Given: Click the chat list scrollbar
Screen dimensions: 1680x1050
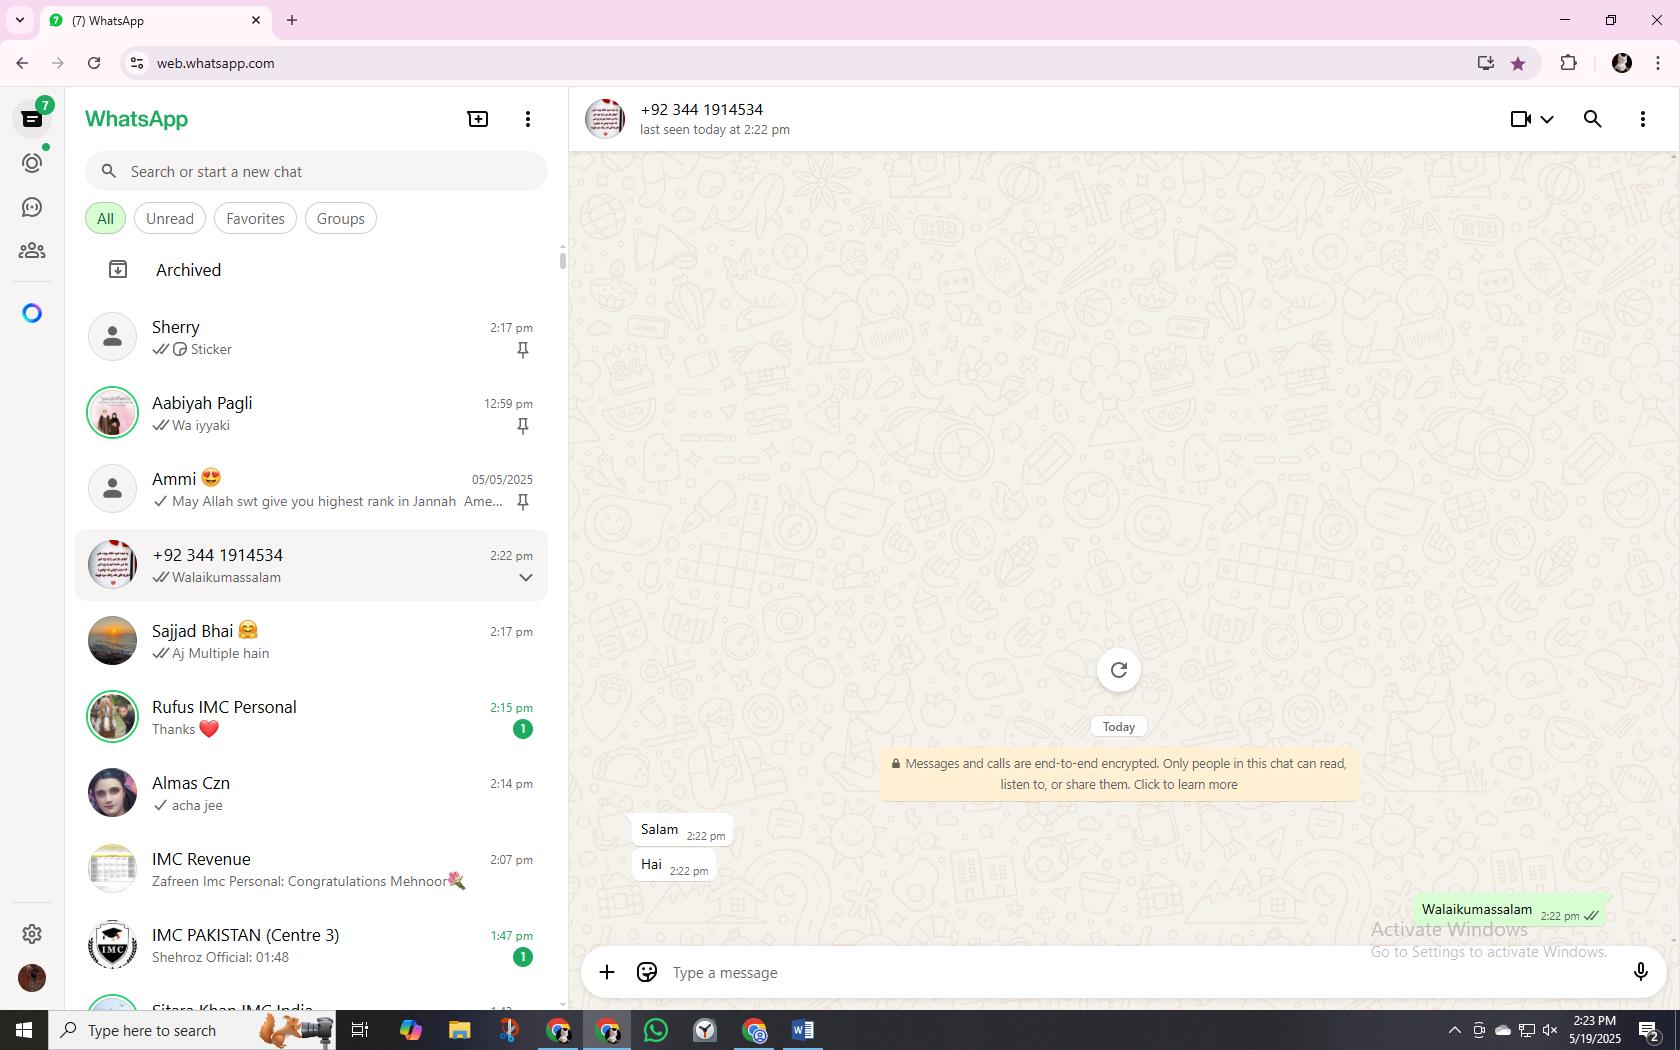Looking at the screenshot, I should pos(563,260).
